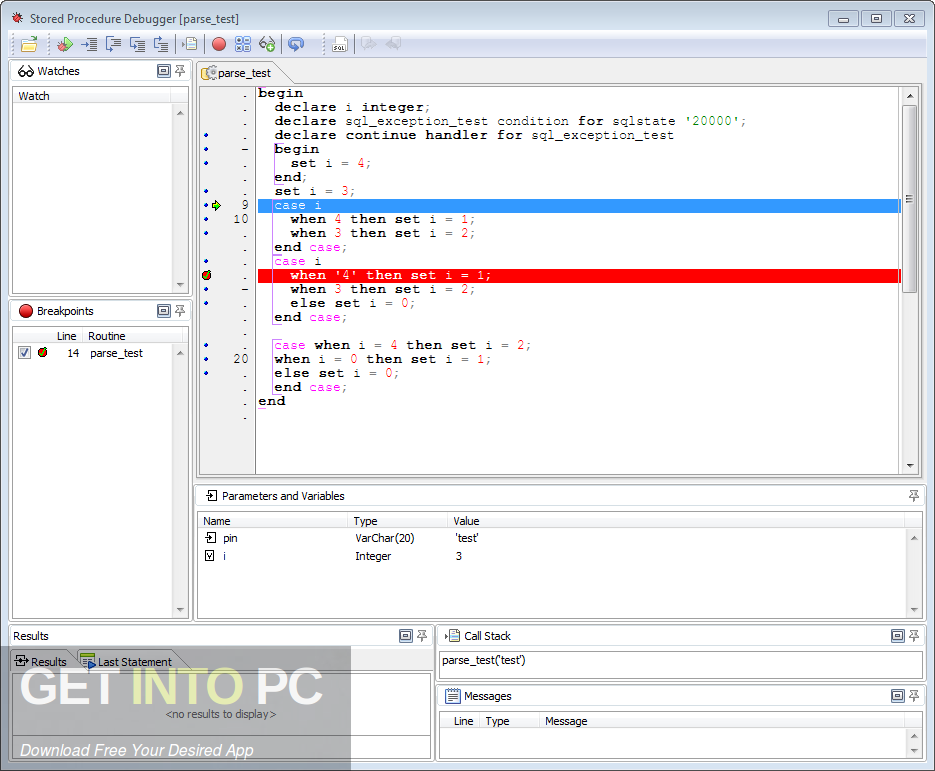Click the grayed forward arrow toolbar icon
Screen dimensions: 935x771
pos(369,44)
